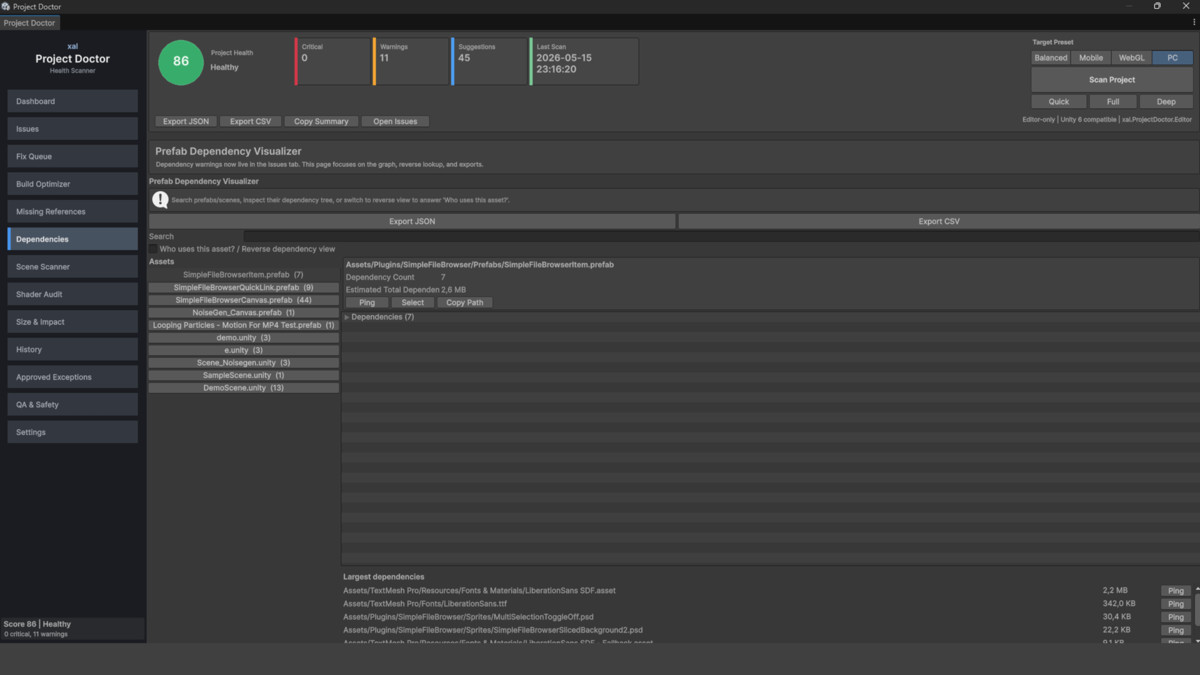Click Ping for the selected SimpleFileBrowserItem prefab

367,302
